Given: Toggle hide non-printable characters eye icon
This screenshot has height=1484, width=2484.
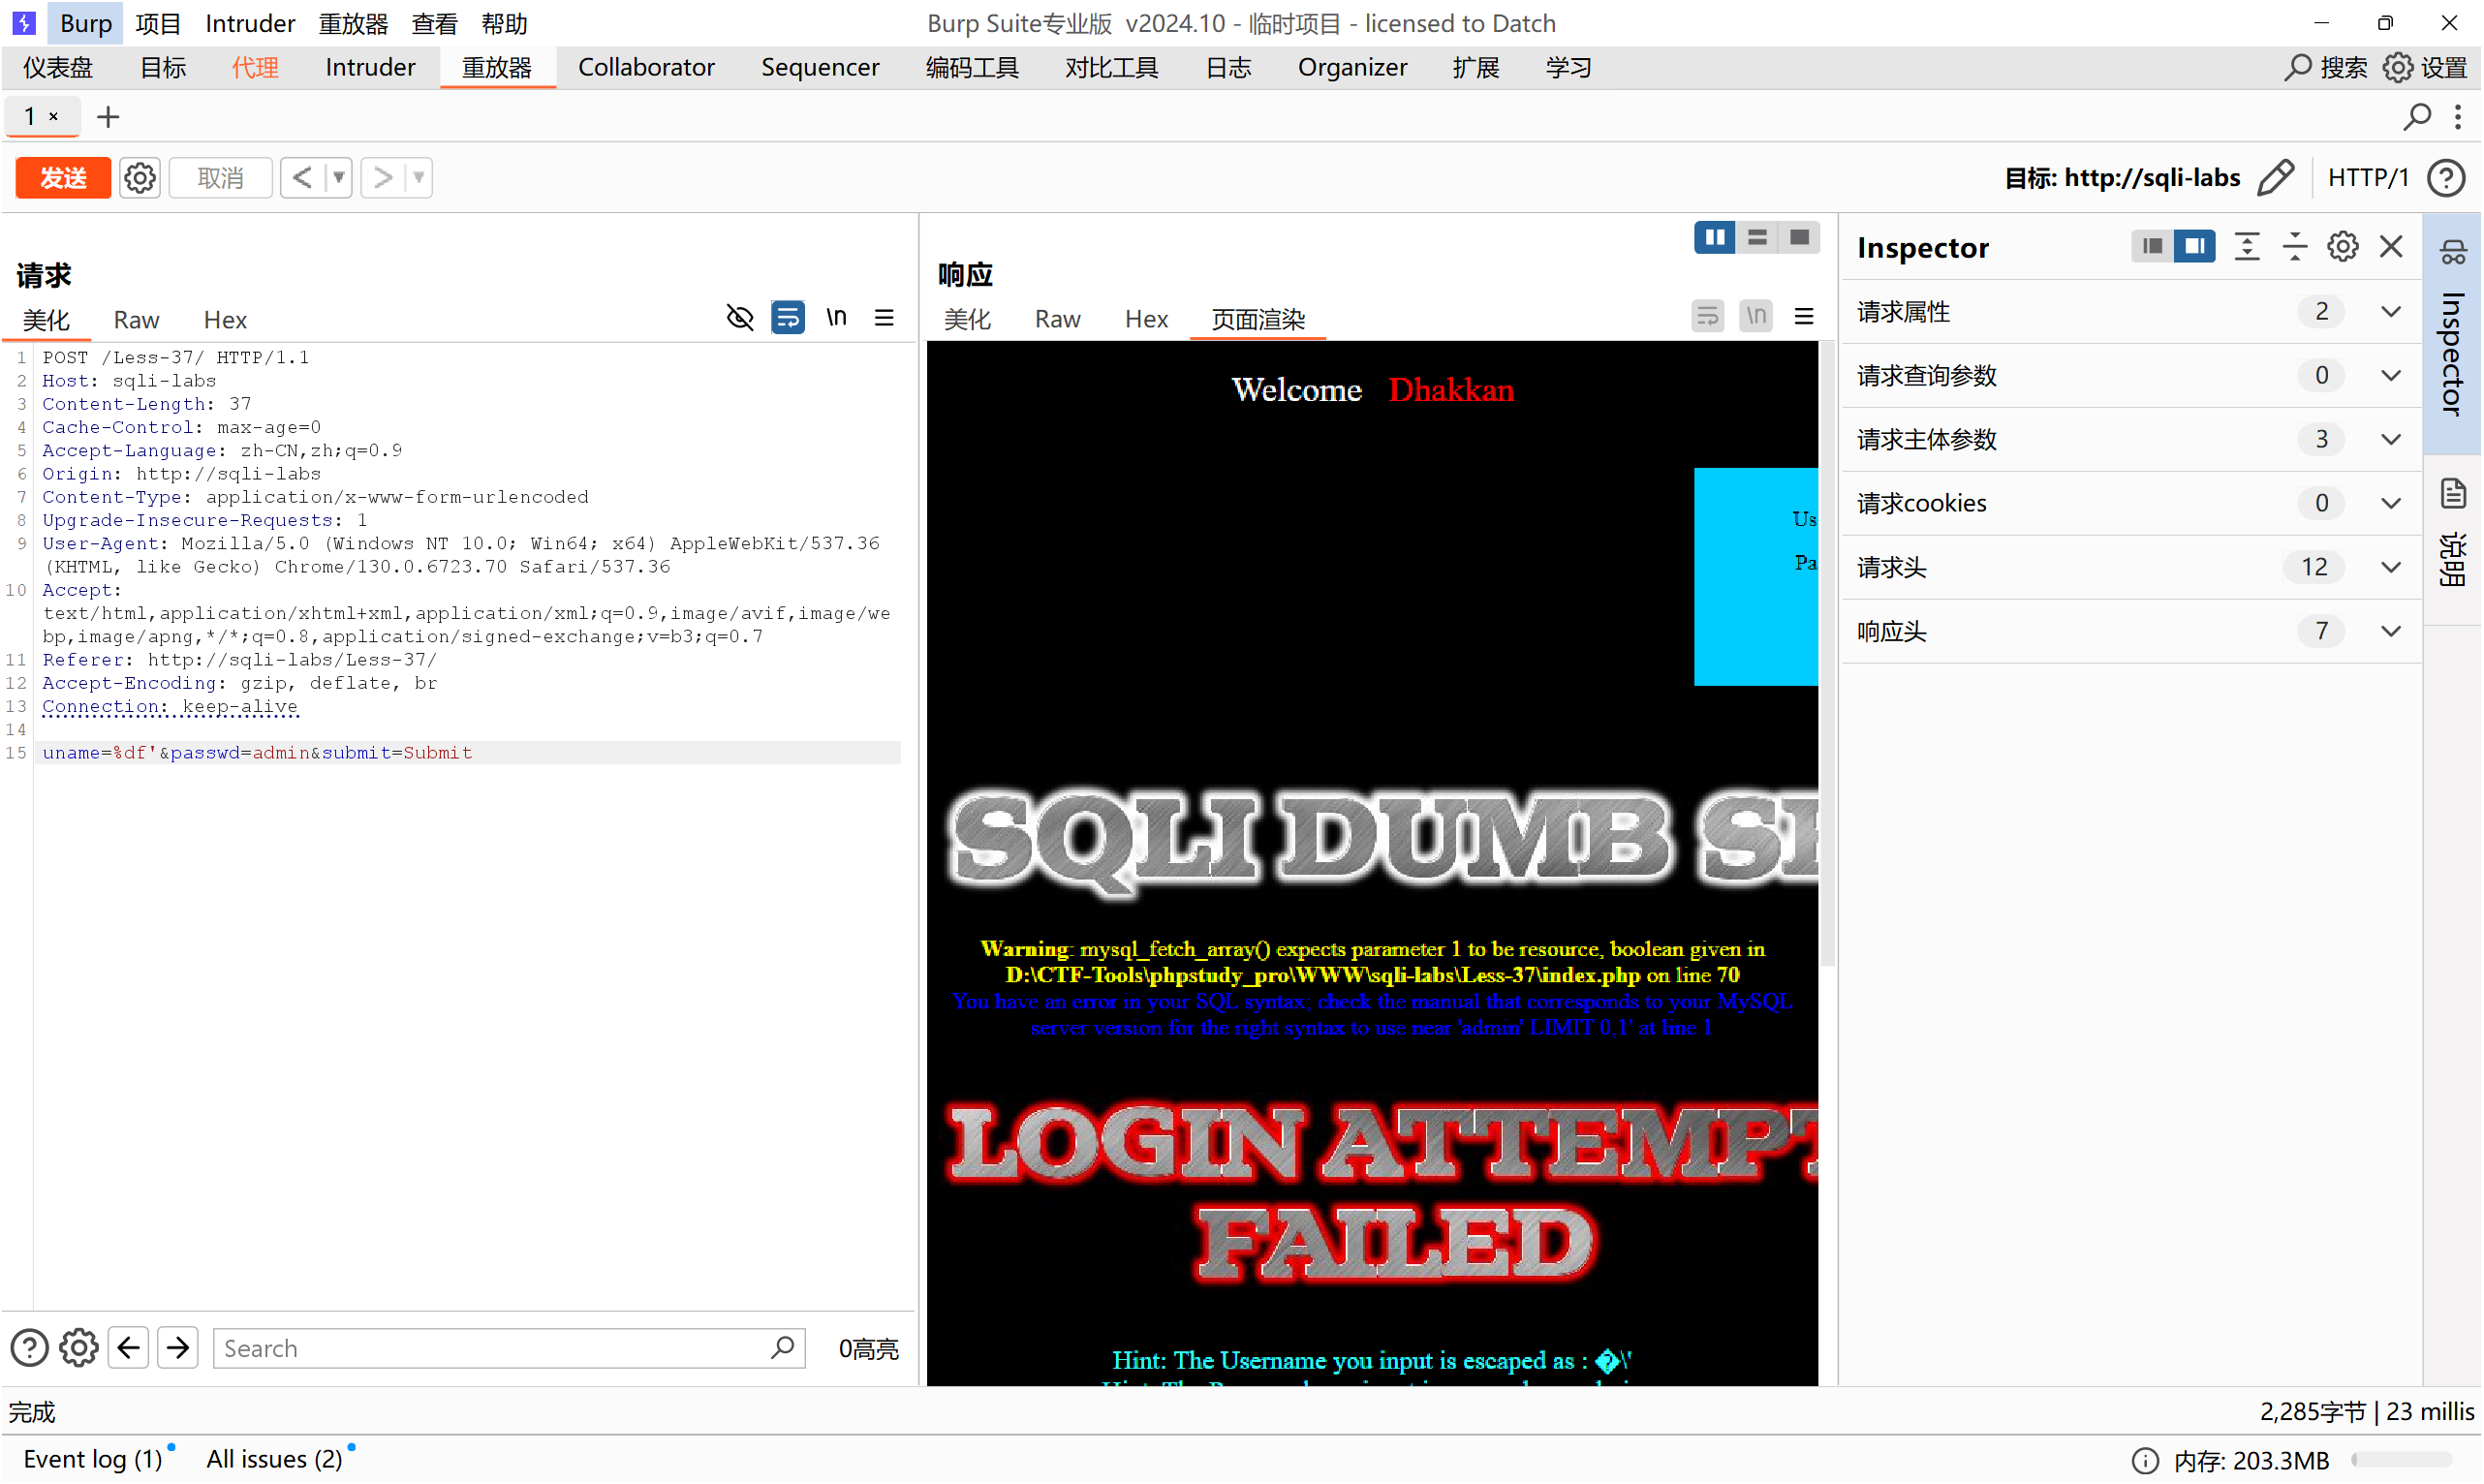Looking at the screenshot, I should tap(740, 318).
